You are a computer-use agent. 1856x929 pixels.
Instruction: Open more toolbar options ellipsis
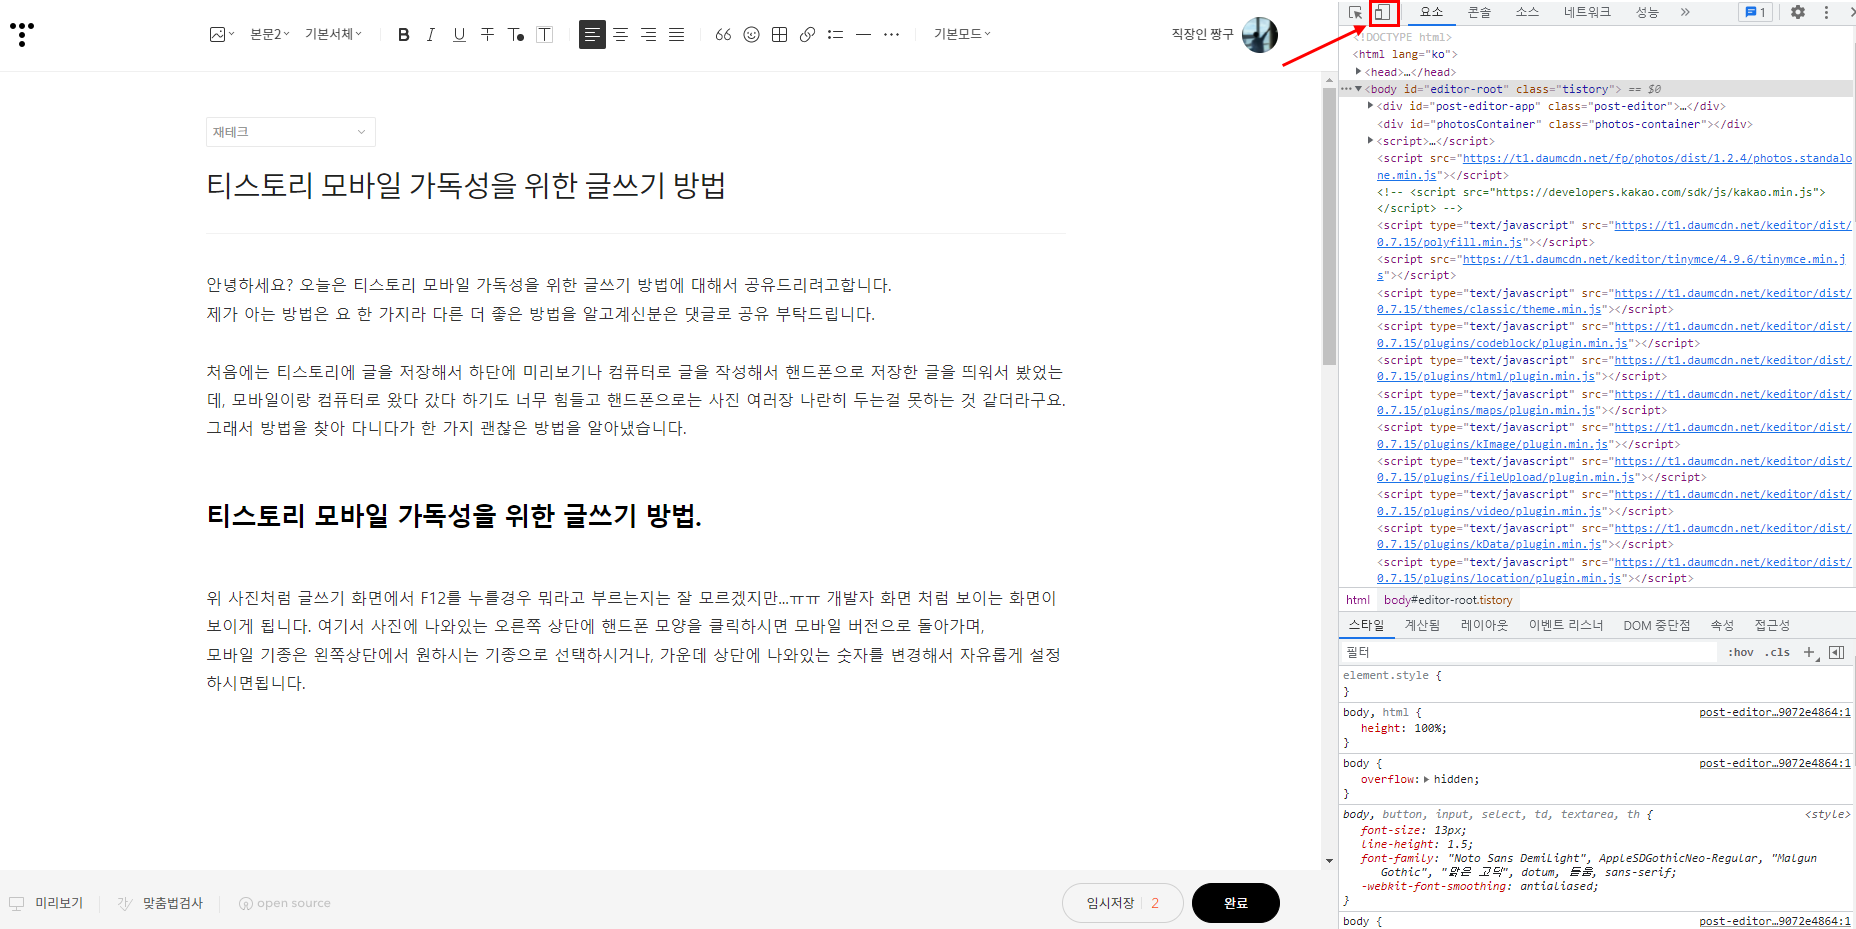(891, 34)
